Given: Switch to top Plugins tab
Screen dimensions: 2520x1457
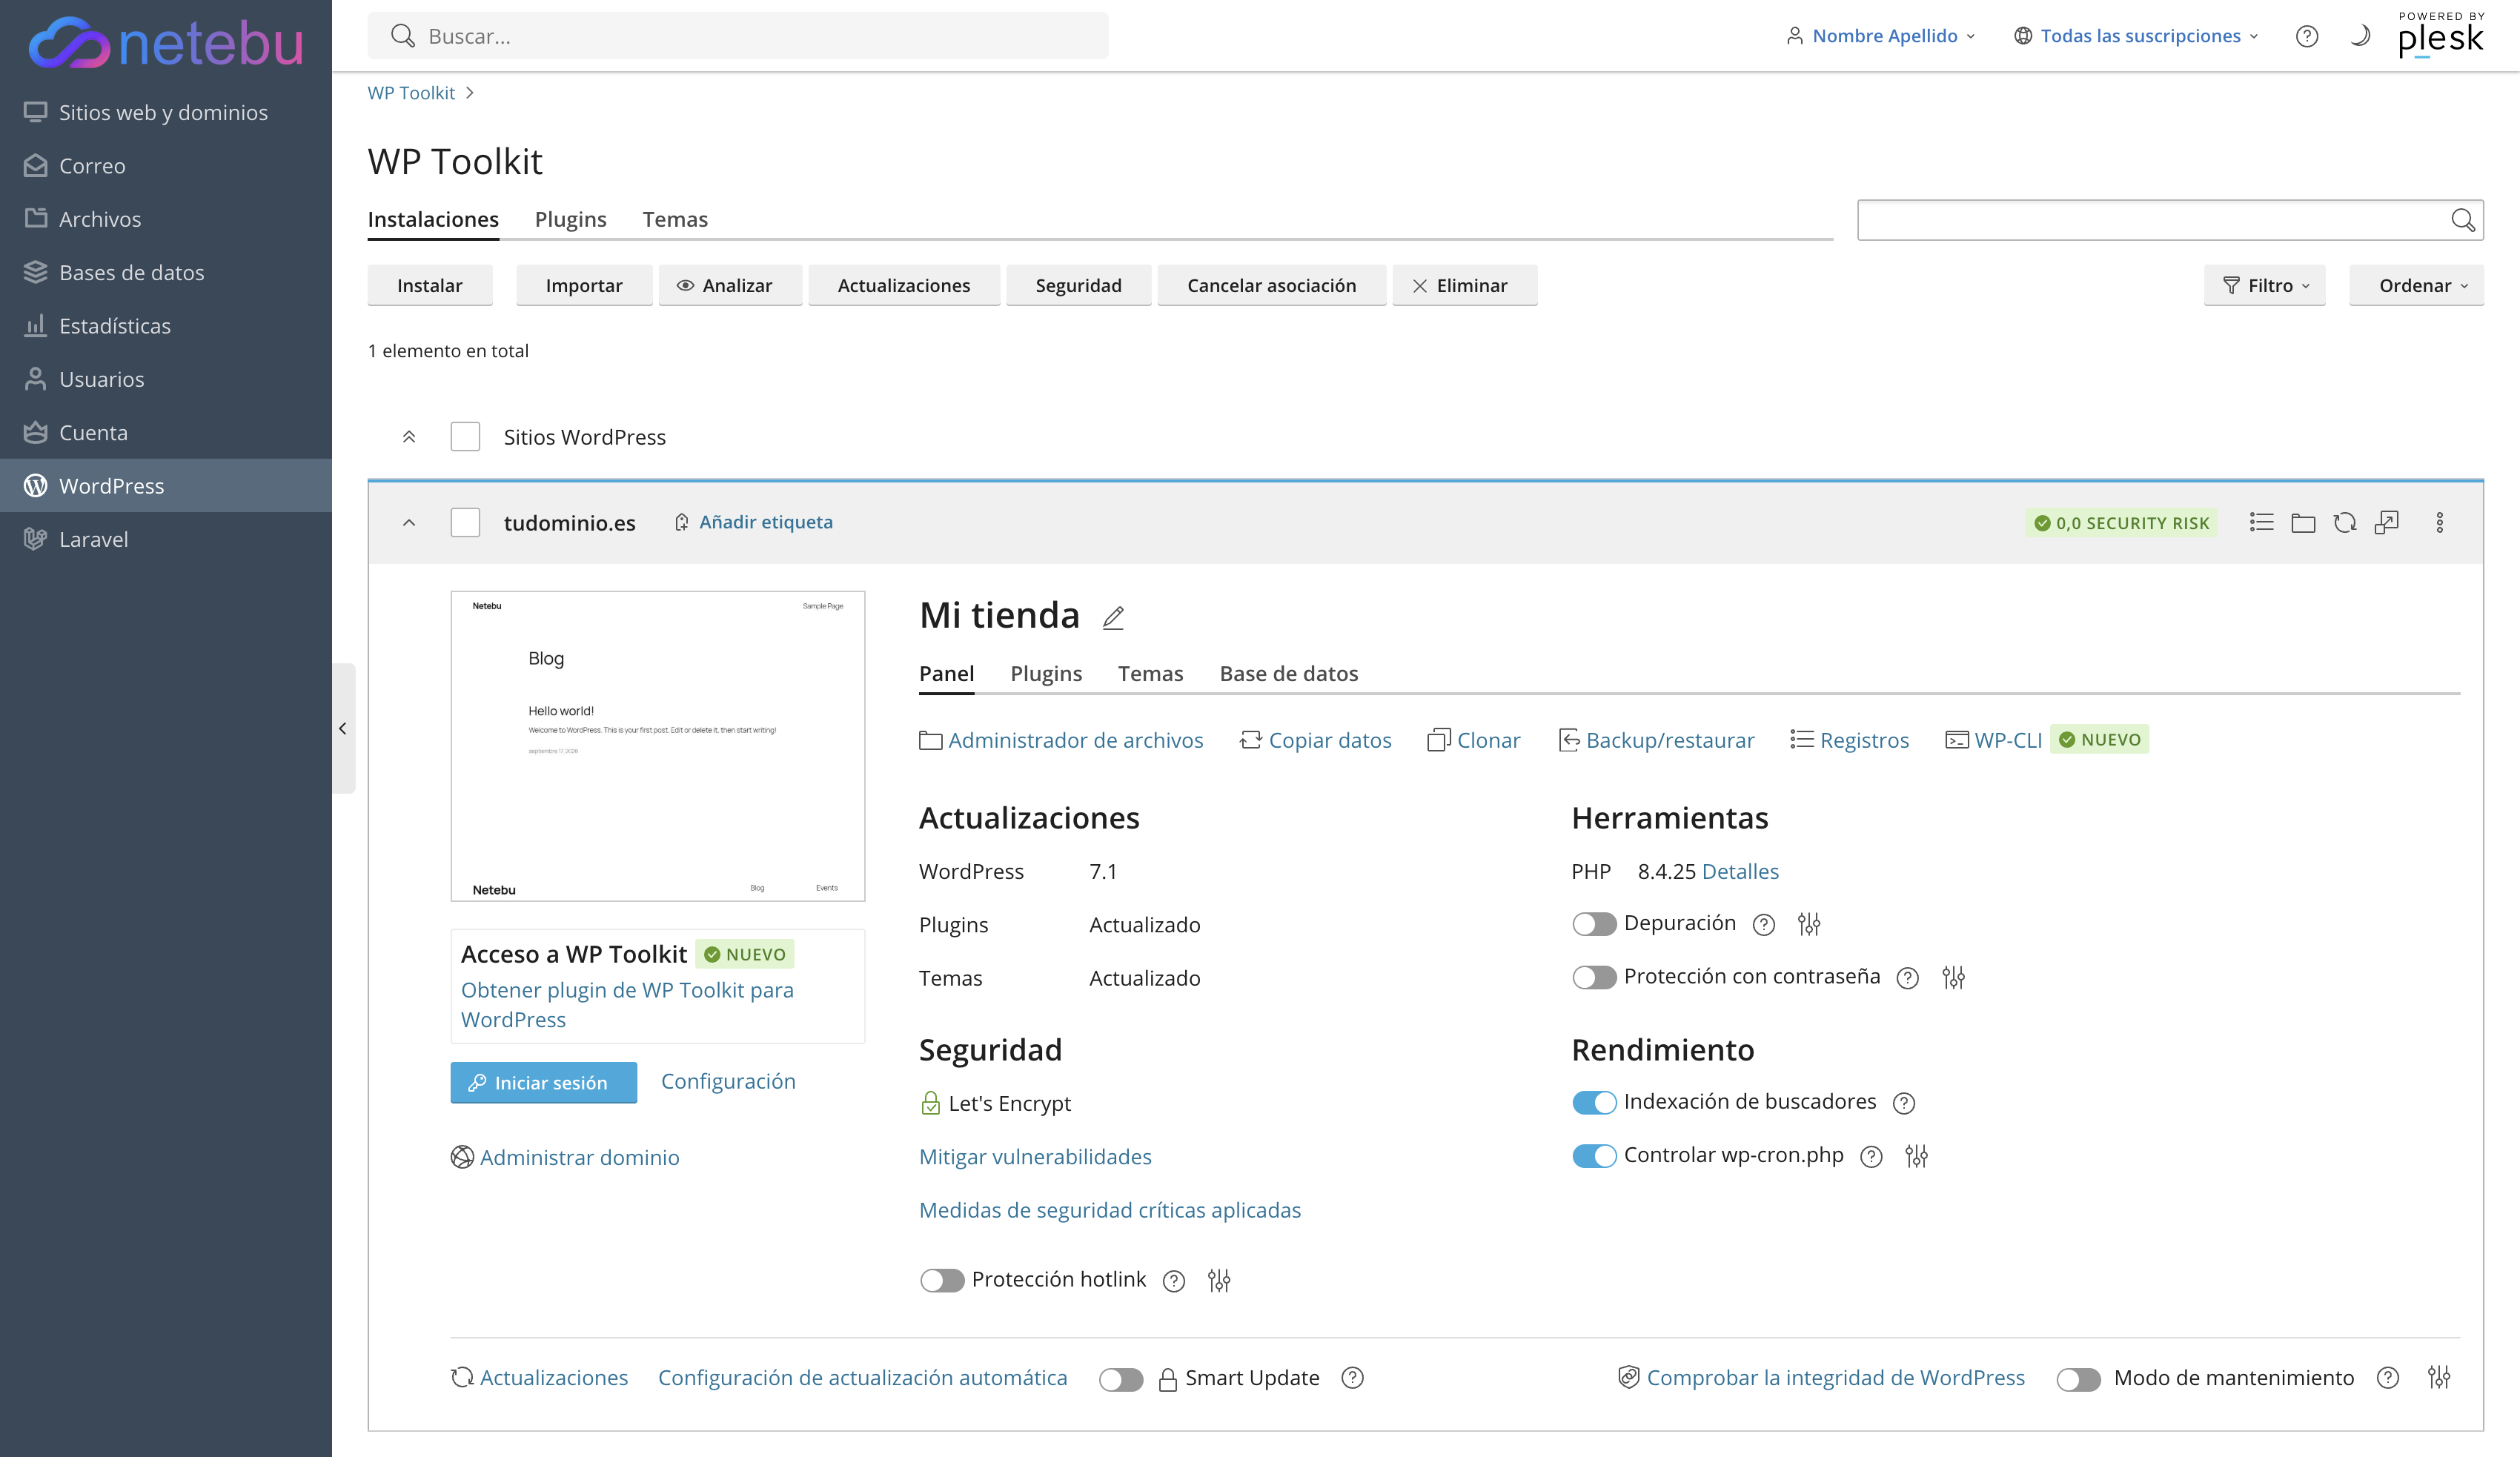Looking at the screenshot, I should [x=570, y=219].
